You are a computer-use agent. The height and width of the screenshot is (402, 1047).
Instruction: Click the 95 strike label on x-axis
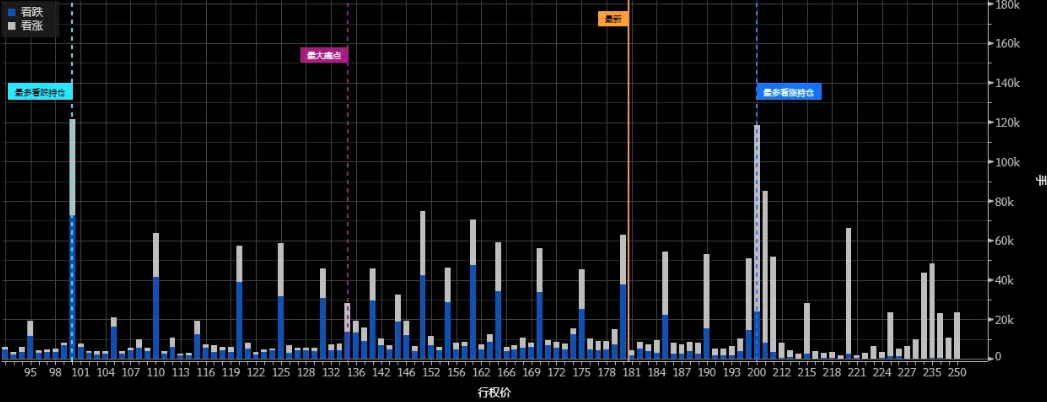30,372
